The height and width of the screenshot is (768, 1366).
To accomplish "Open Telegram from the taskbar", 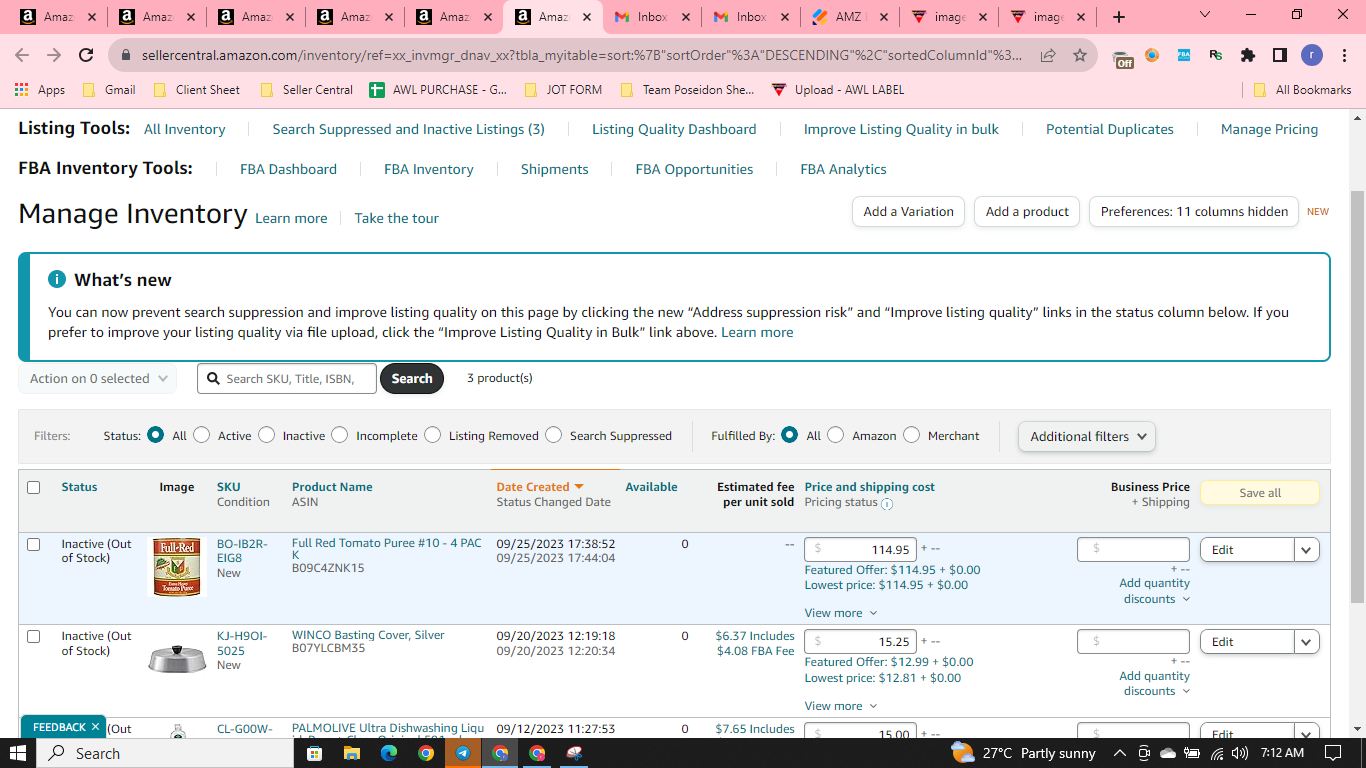I will tap(463, 753).
